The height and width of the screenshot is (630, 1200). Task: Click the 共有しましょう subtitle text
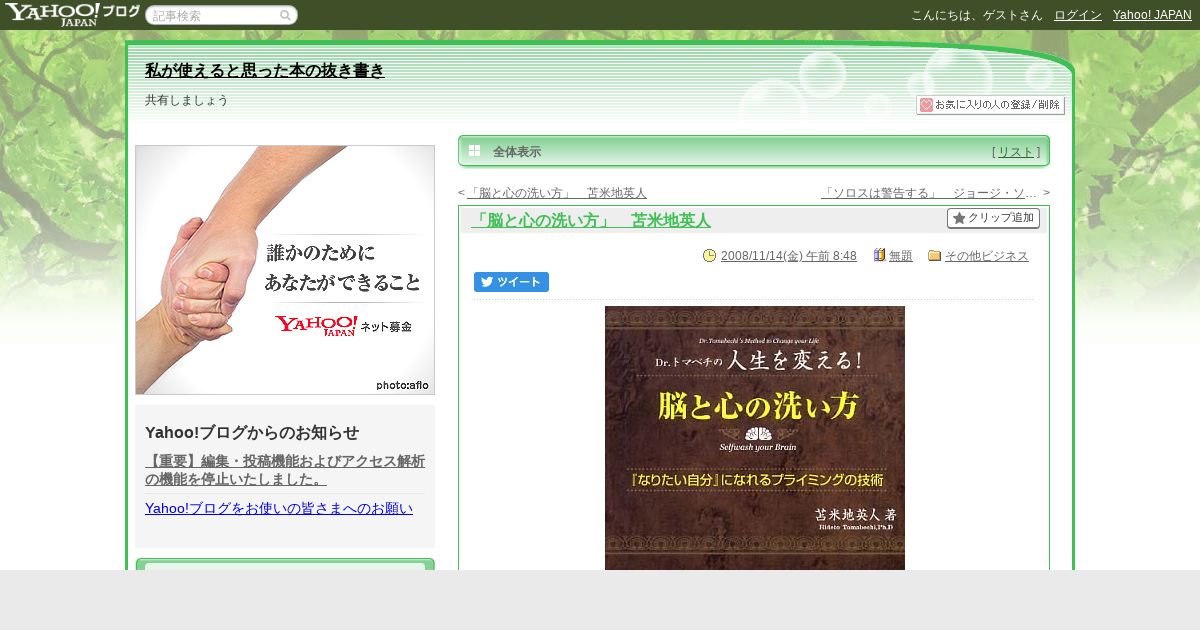pos(187,100)
